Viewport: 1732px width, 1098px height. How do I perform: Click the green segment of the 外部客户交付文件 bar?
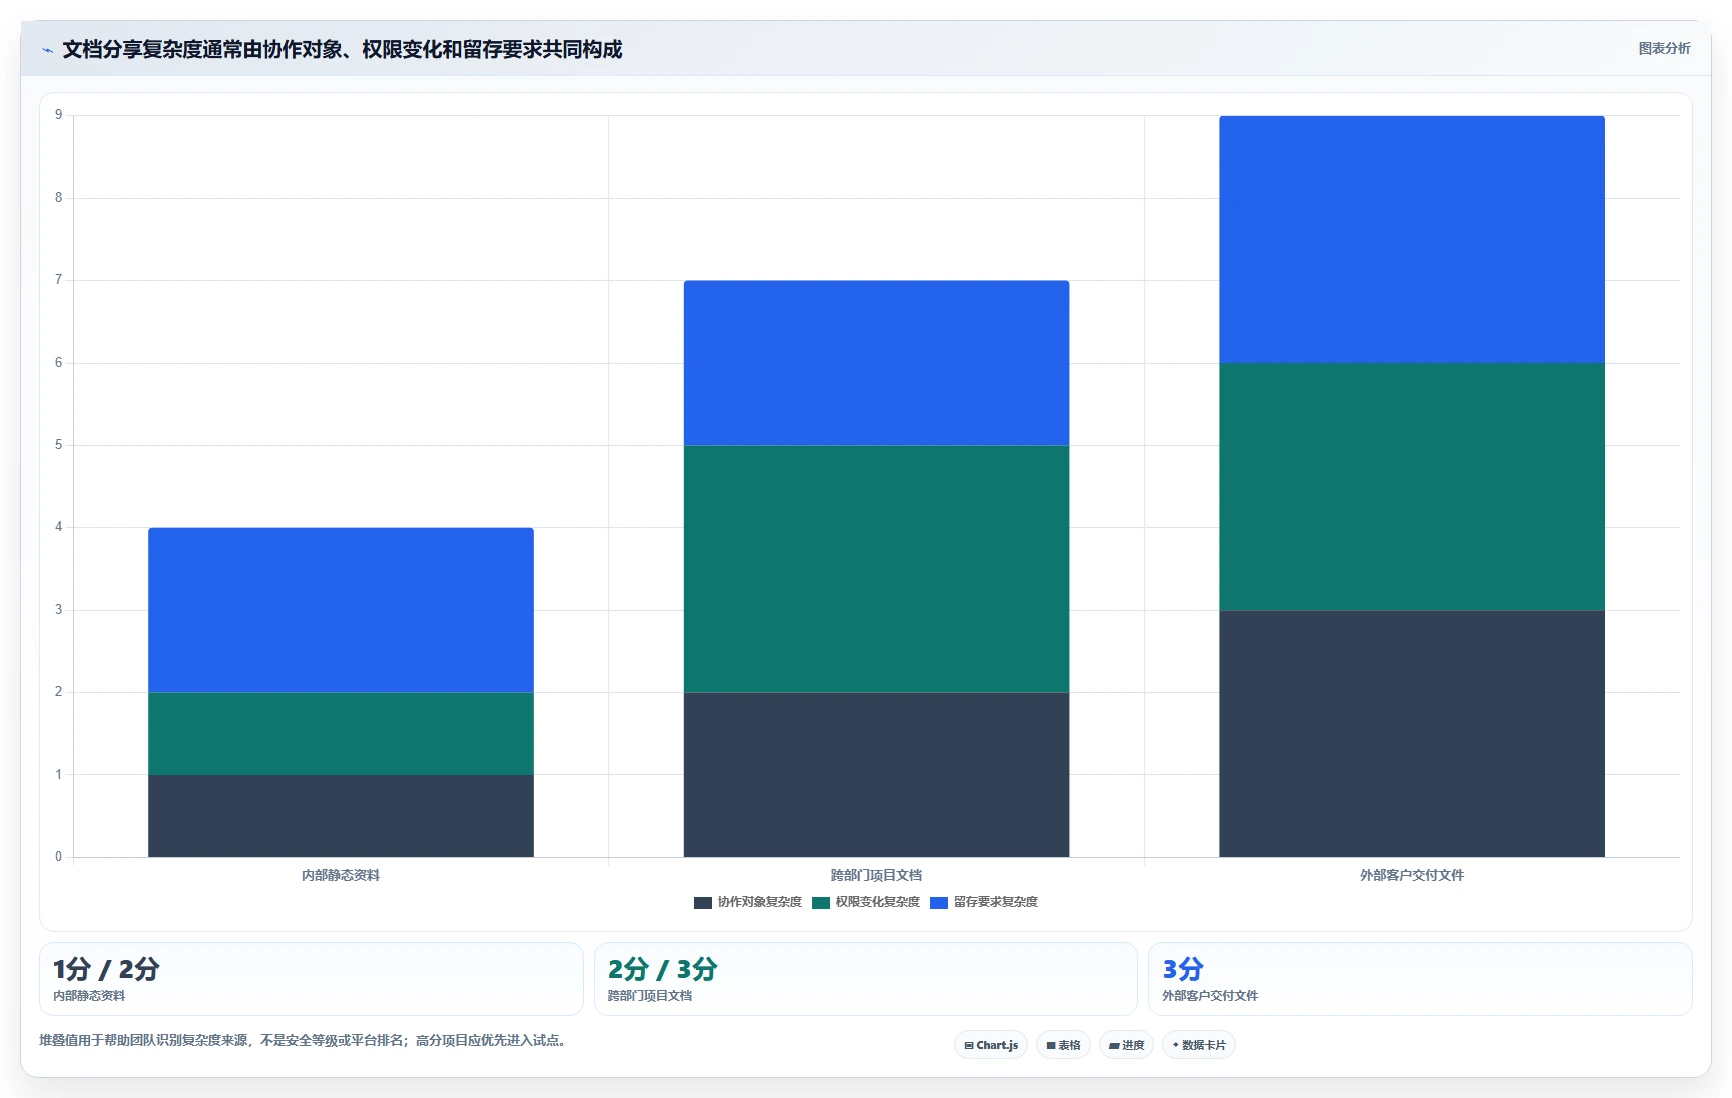[1412, 486]
